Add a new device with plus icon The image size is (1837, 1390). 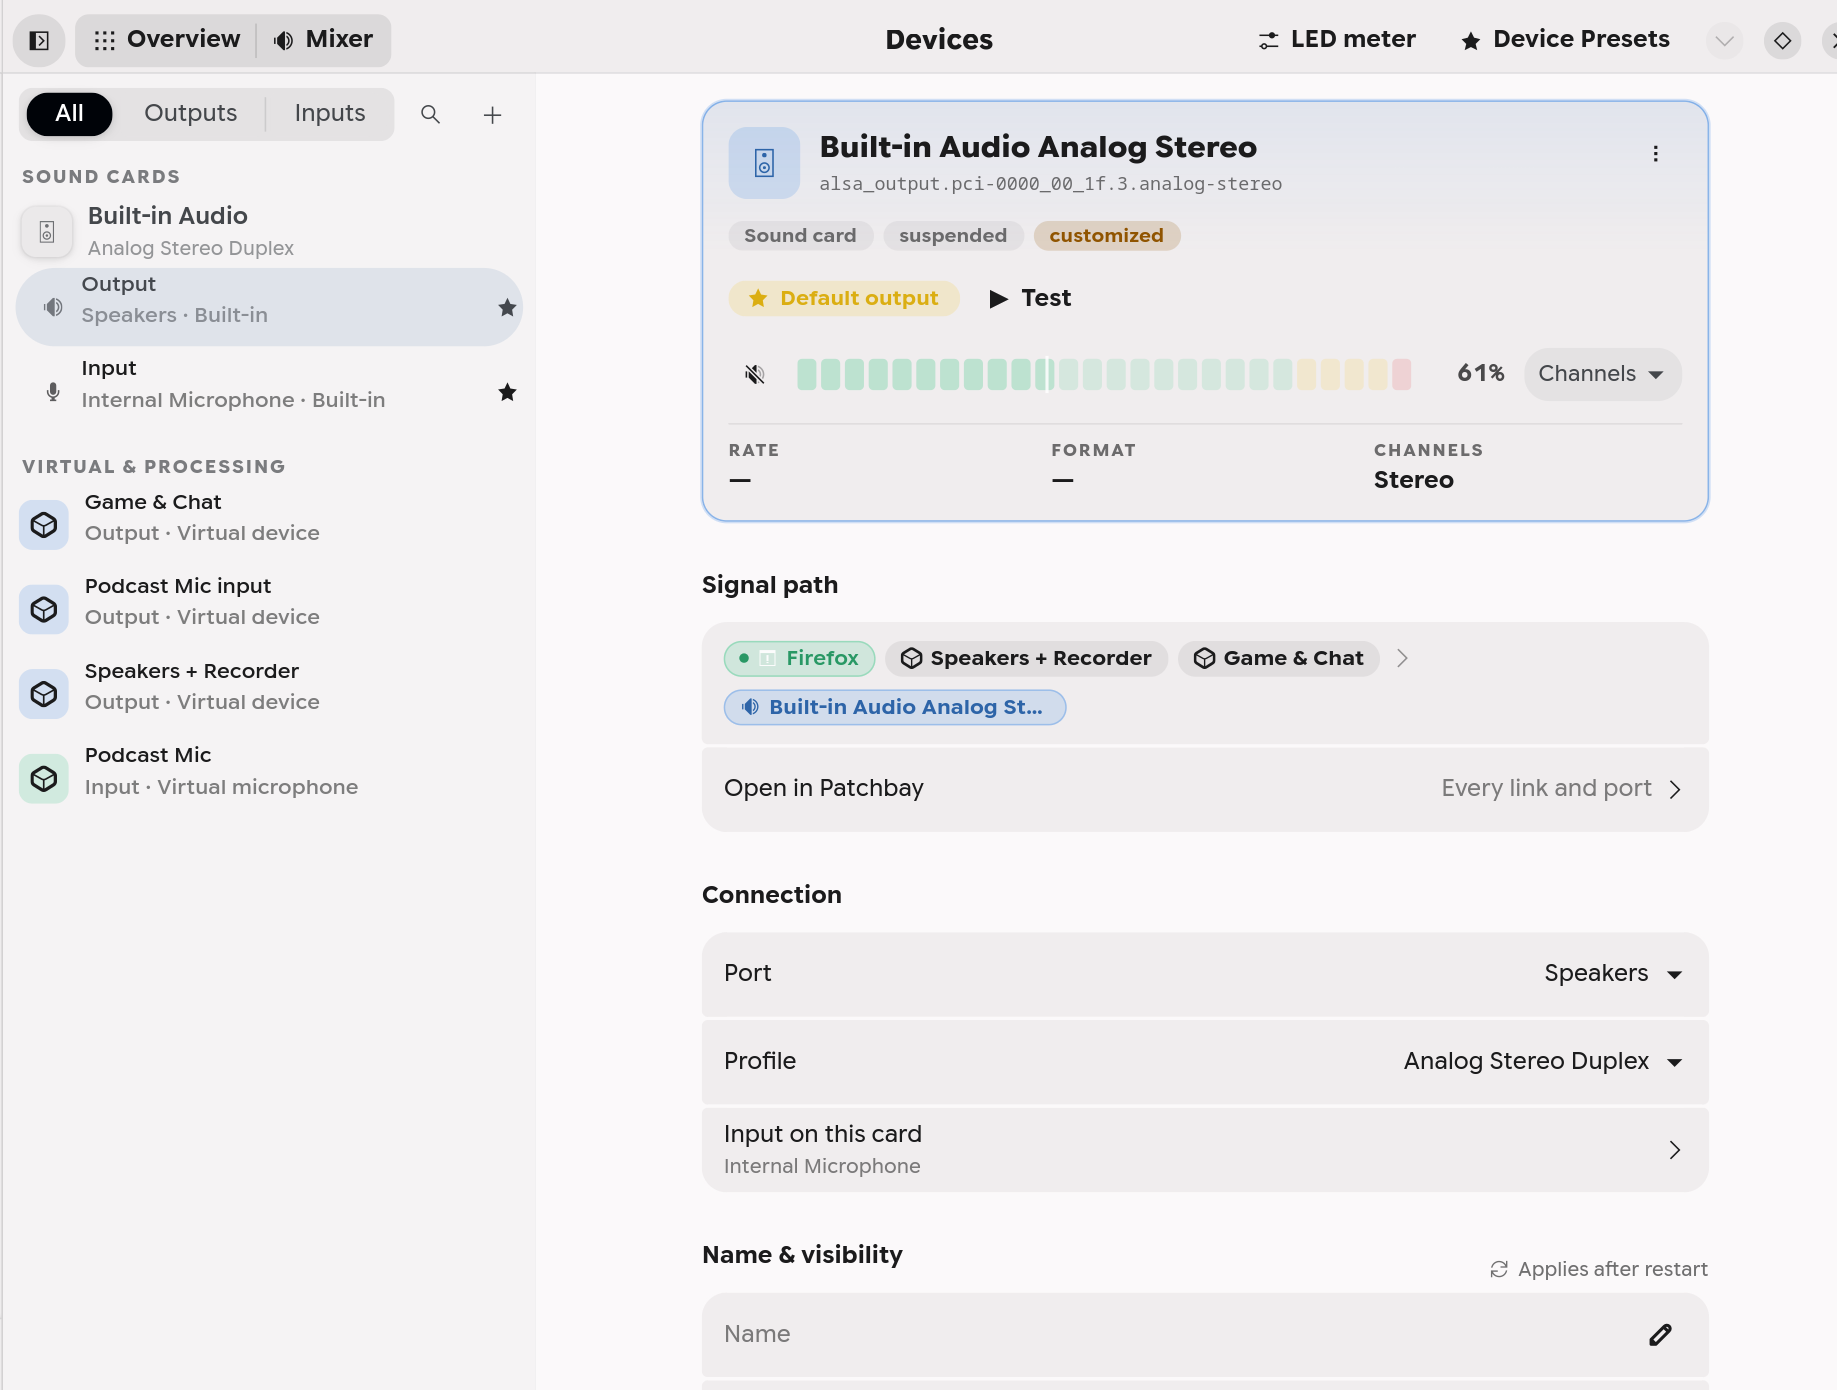tap(492, 115)
